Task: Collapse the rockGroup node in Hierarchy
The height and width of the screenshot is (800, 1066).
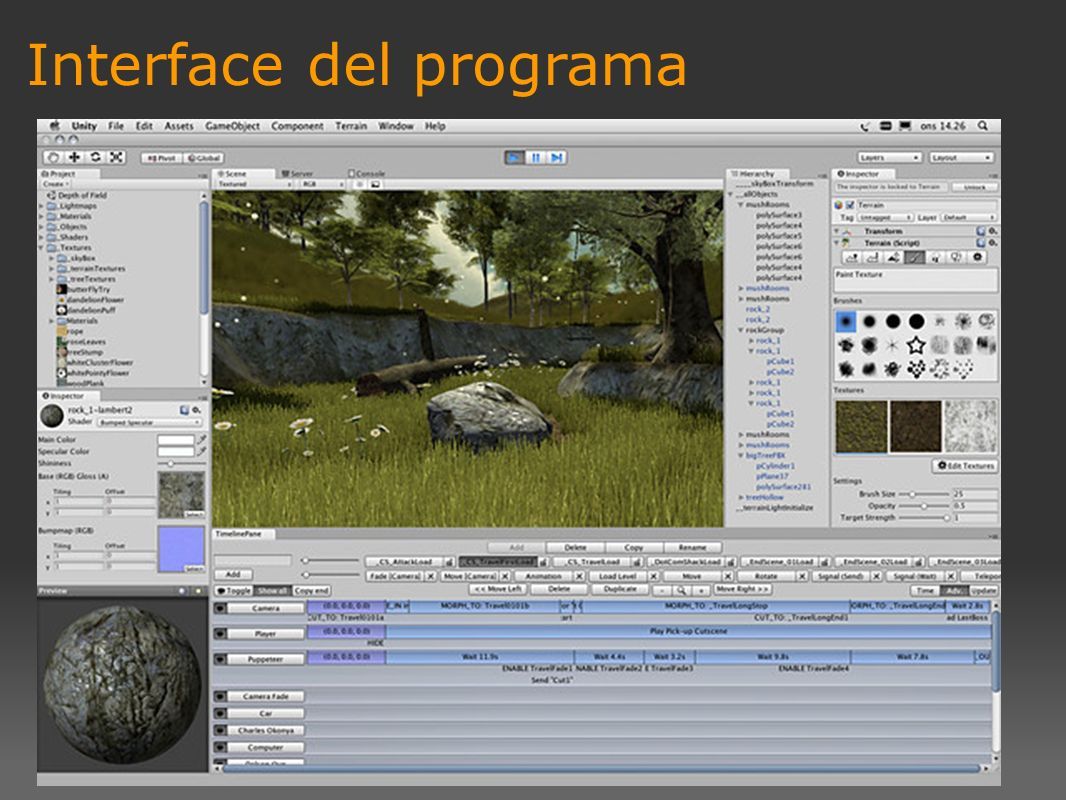Action: [740, 330]
